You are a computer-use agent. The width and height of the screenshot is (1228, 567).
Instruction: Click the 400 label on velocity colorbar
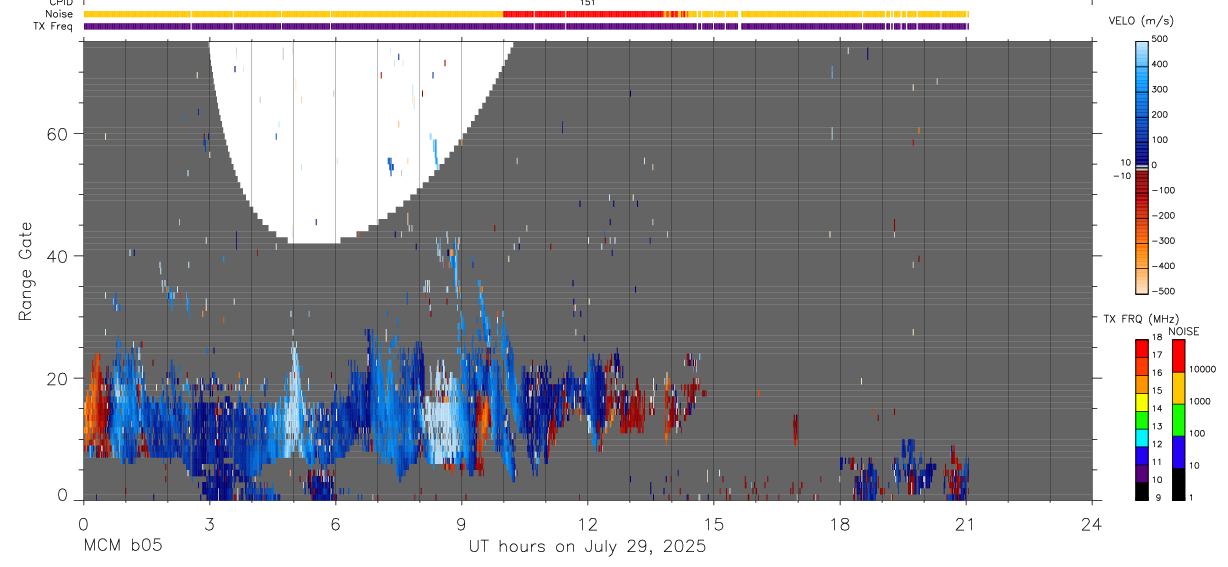pyautogui.click(x=1160, y=64)
